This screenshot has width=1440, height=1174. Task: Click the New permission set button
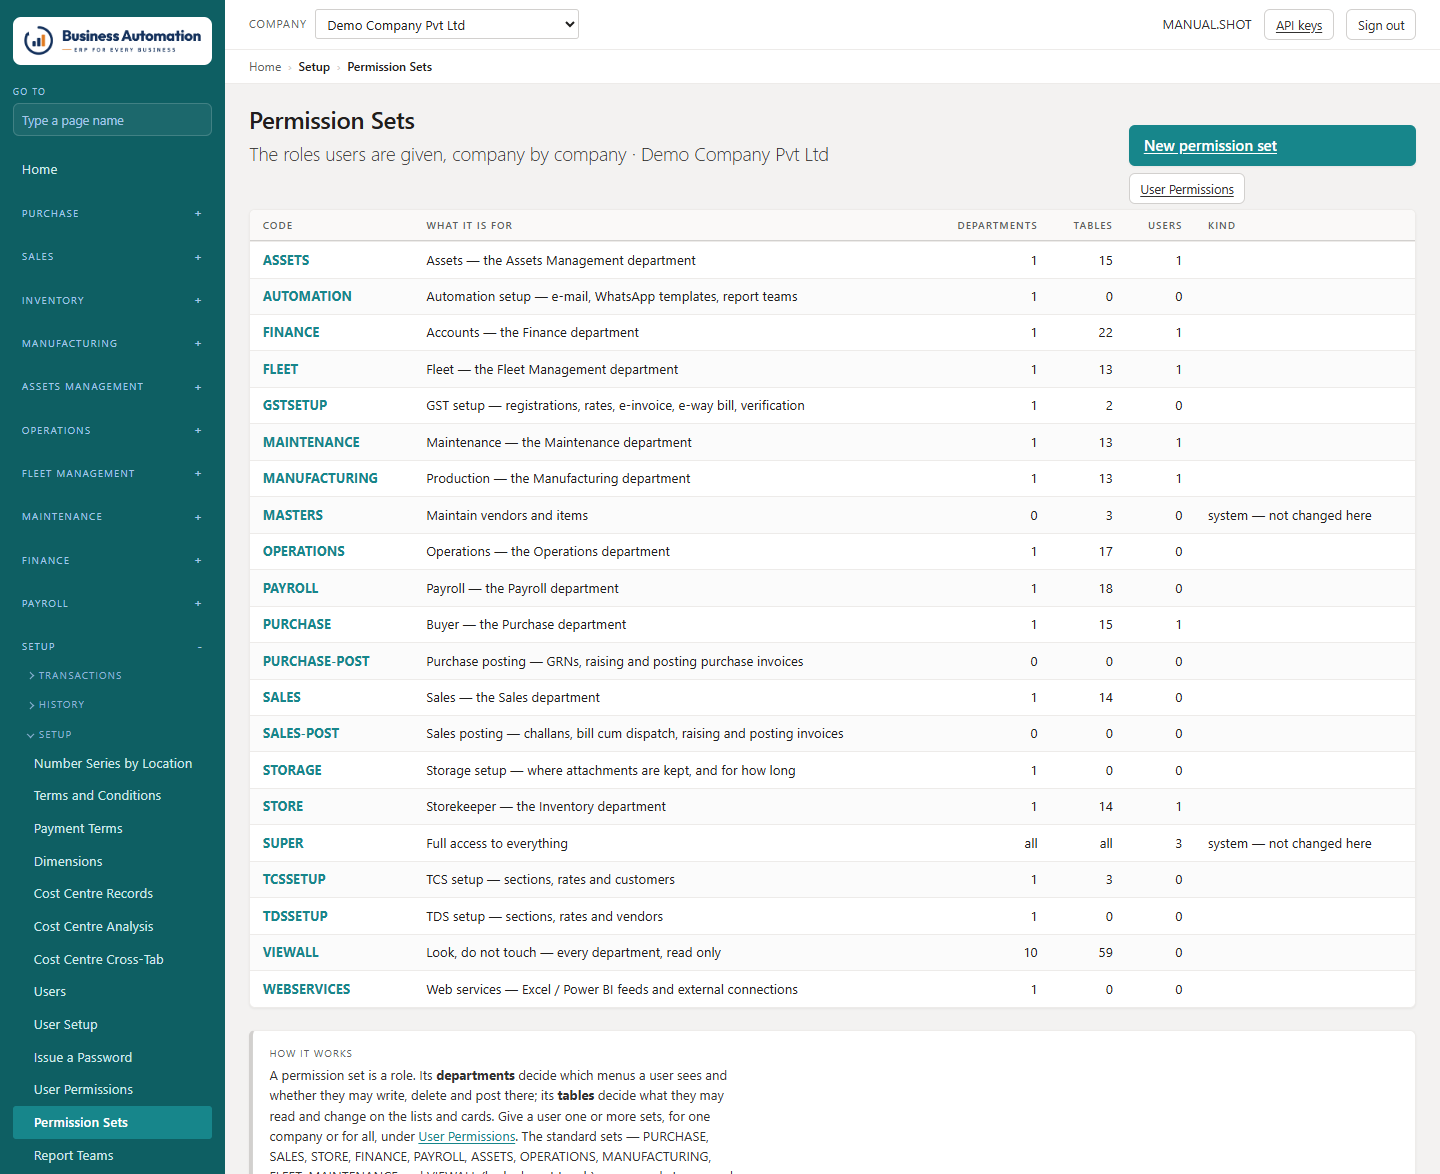1272,146
